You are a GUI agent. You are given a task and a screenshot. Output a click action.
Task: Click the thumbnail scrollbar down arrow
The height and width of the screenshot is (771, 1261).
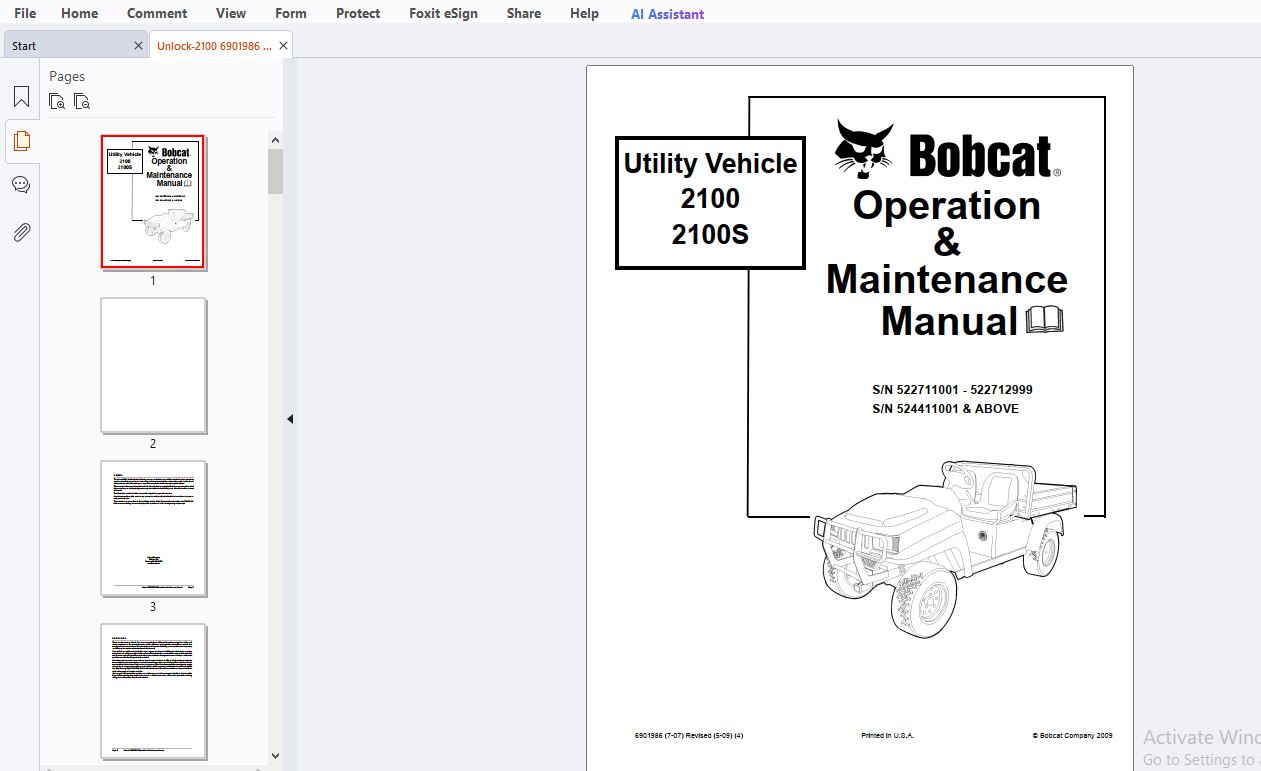pos(276,757)
